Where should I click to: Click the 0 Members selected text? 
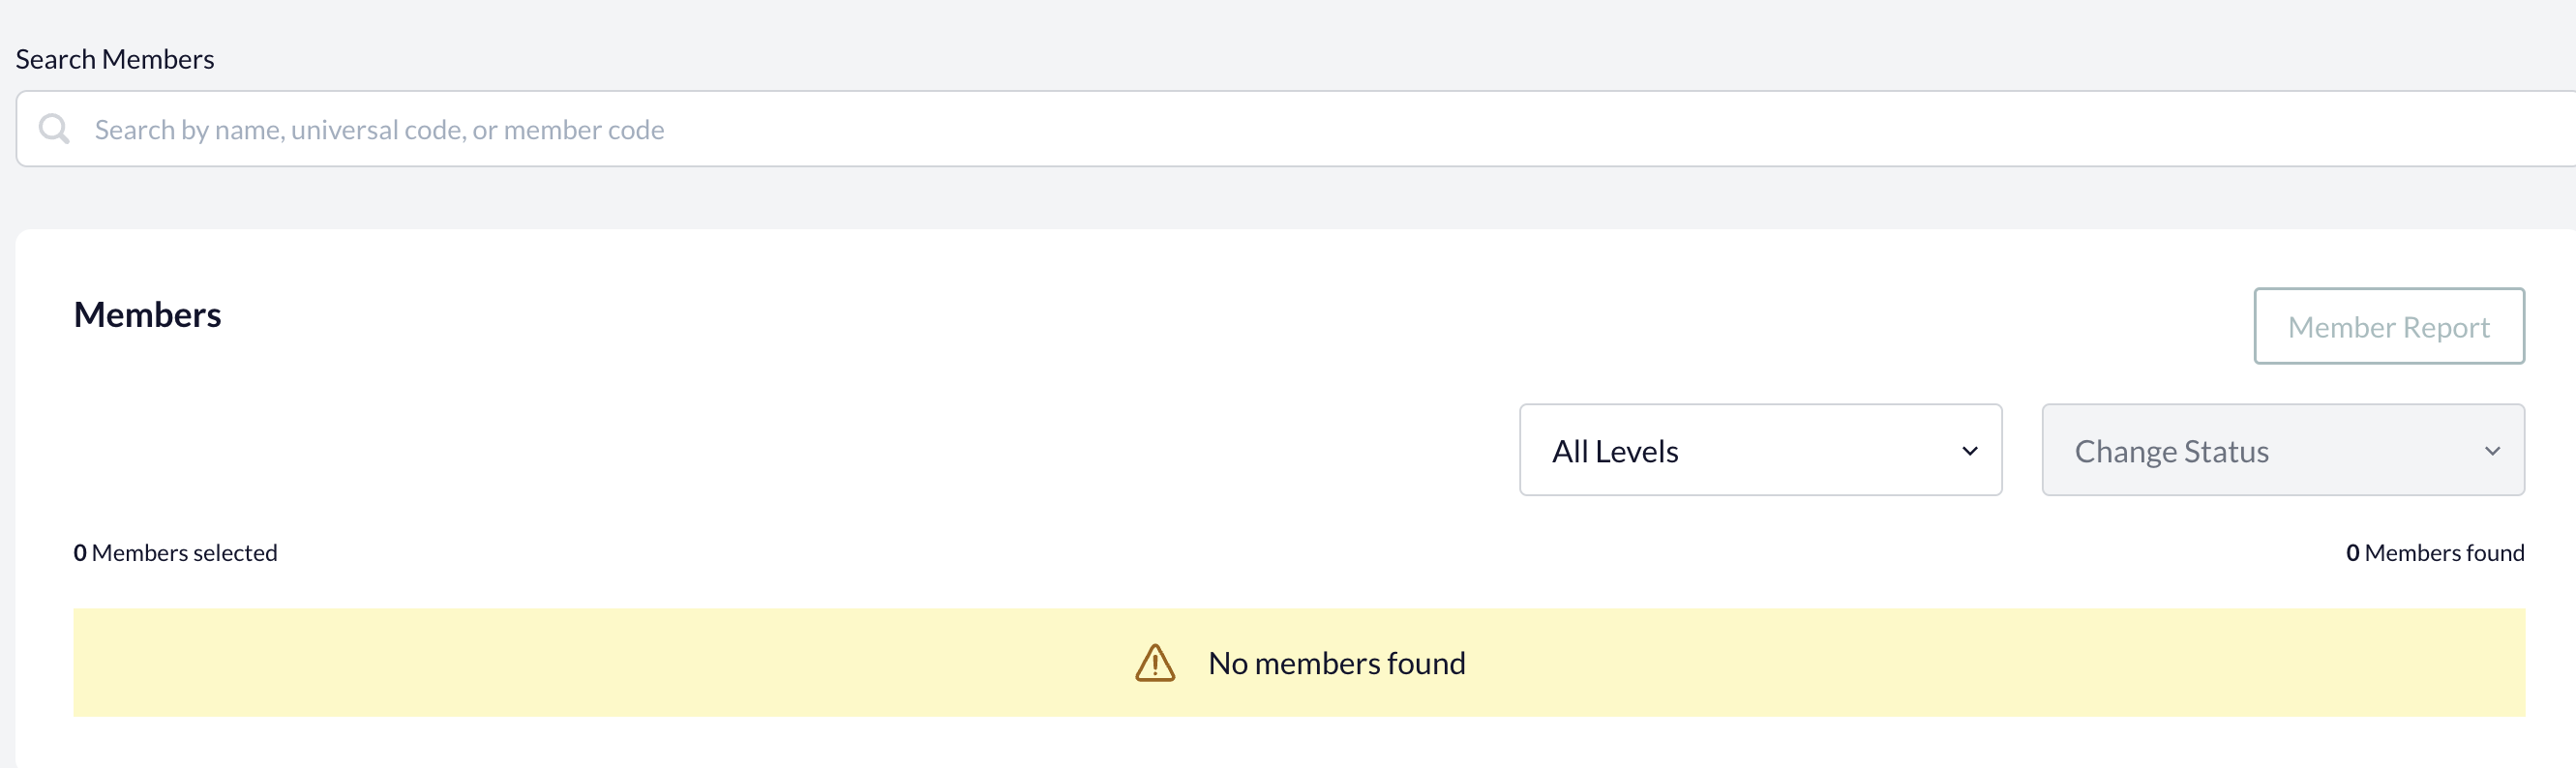tap(175, 553)
